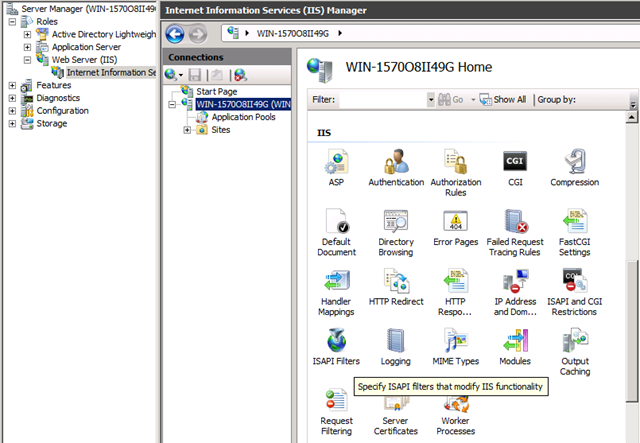Expand breadcrumb arrow after server name
Image resolution: width=640 pixels, height=443 pixels.
[x=340, y=33]
